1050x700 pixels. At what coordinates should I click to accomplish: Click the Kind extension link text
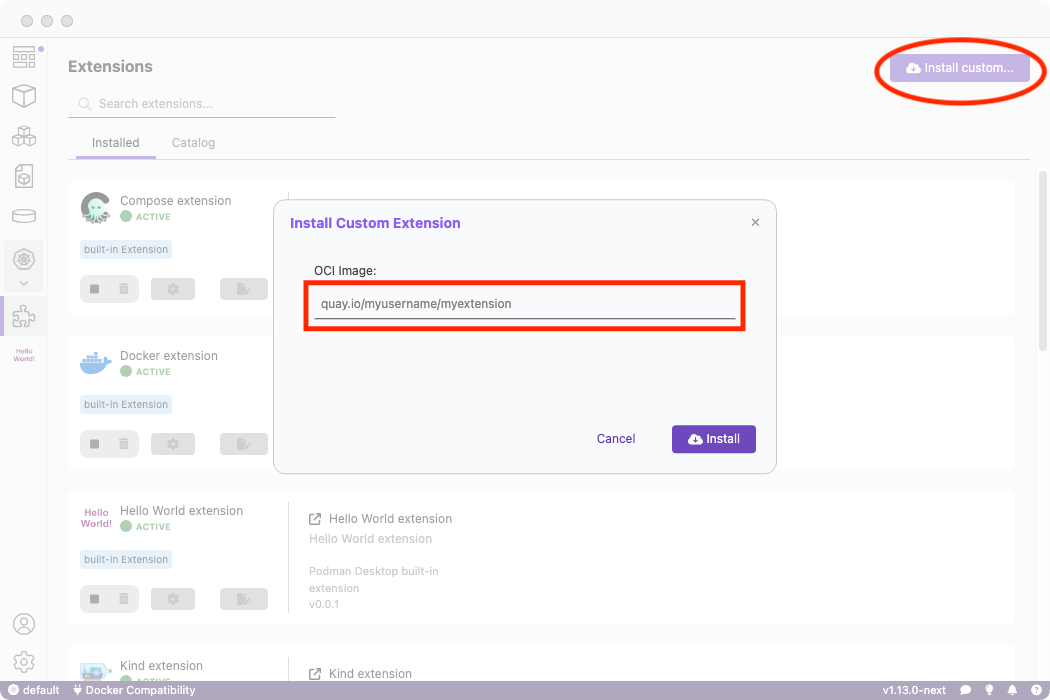[370, 674]
